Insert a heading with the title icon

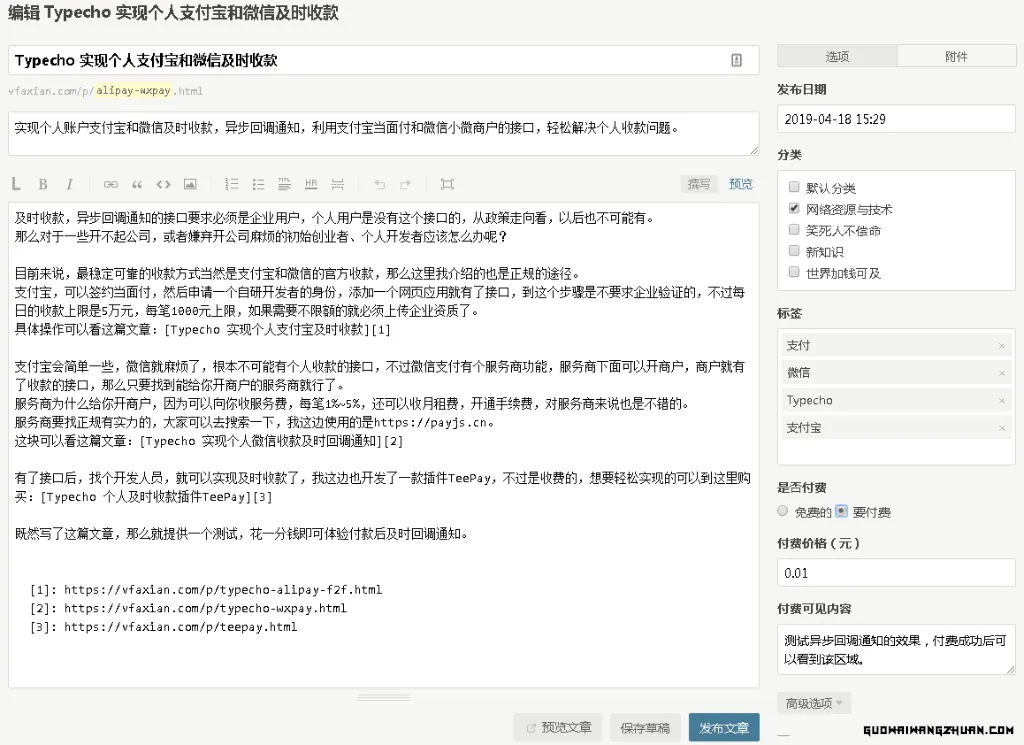tap(285, 184)
